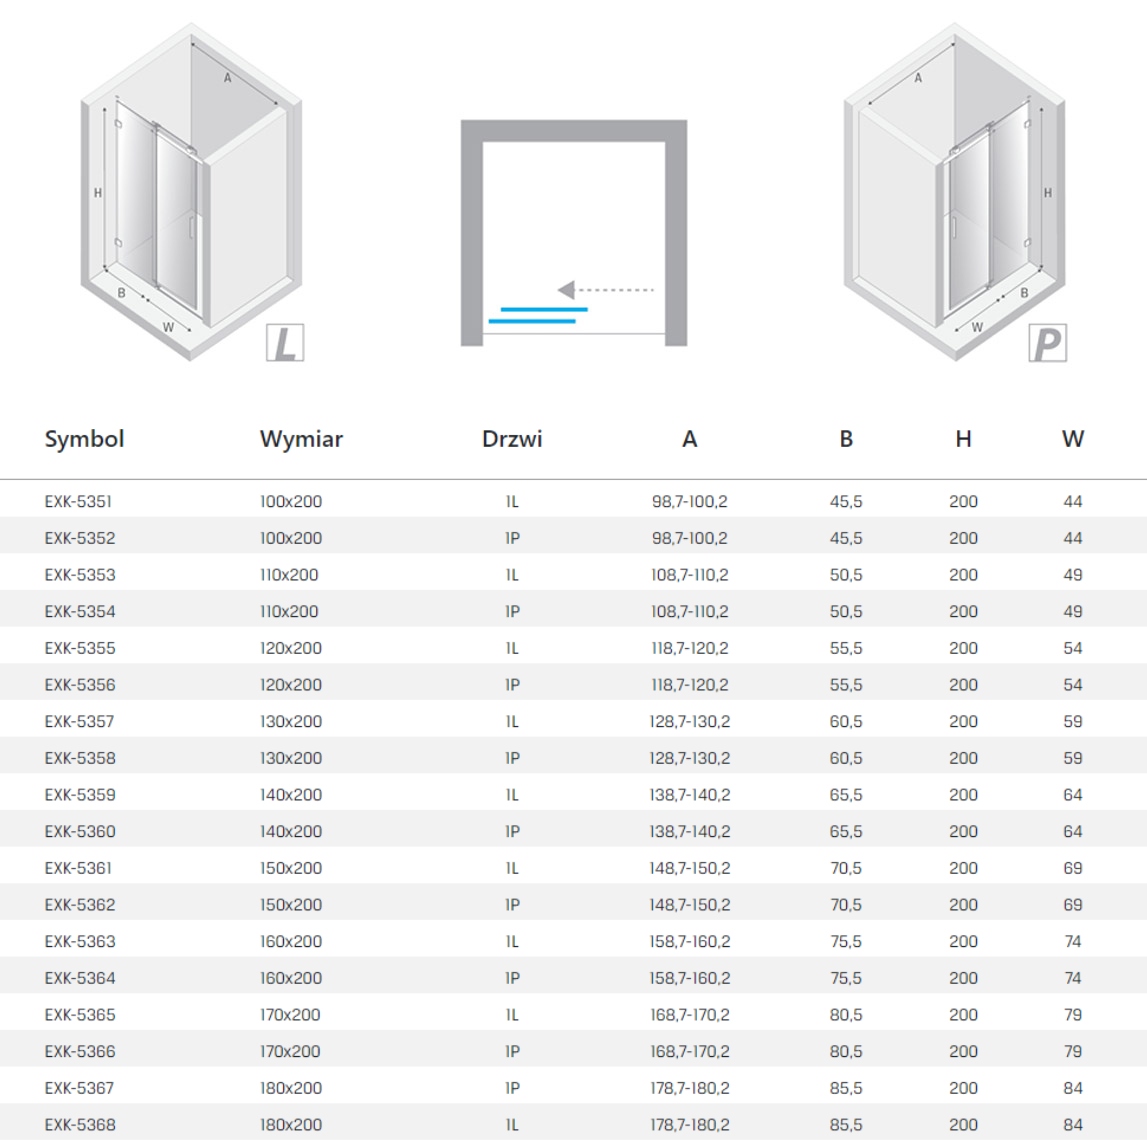Click the Symbol column header
The height and width of the screenshot is (1146, 1147).
coord(84,439)
